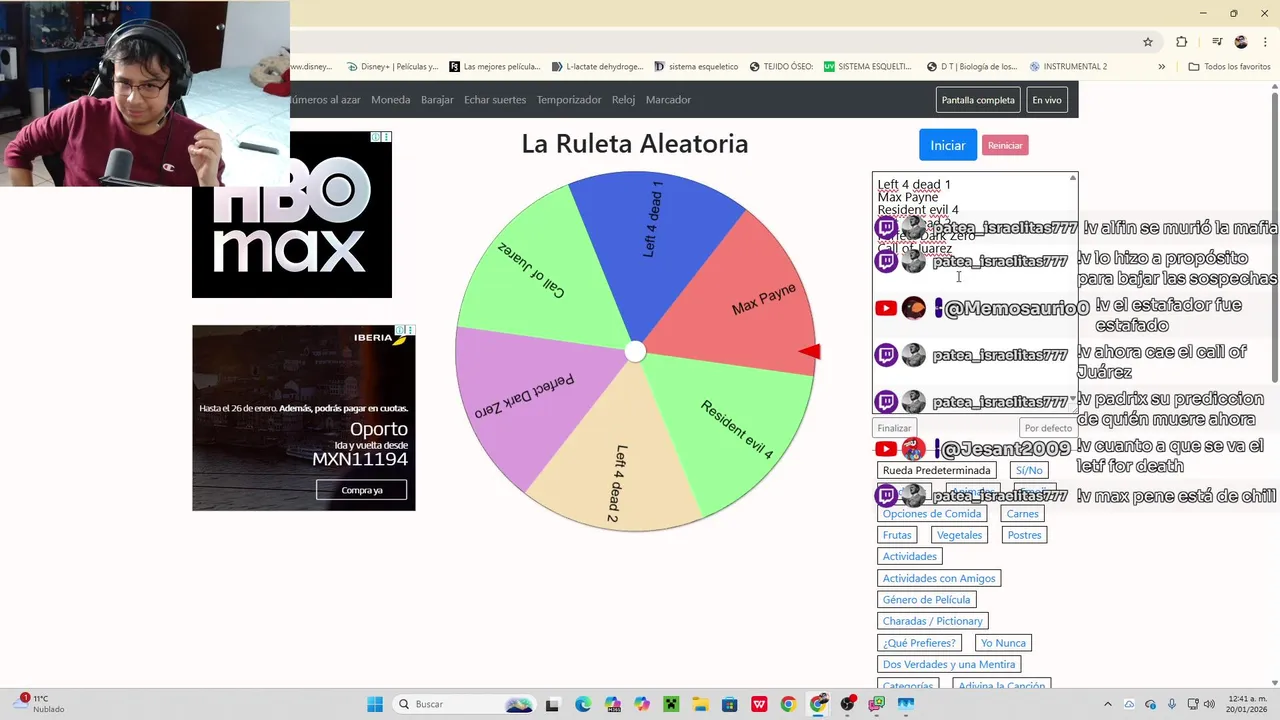The width and height of the screenshot is (1280, 720).
Task: Open the L-lactate dehydroge bookmark
Action: pos(598,67)
